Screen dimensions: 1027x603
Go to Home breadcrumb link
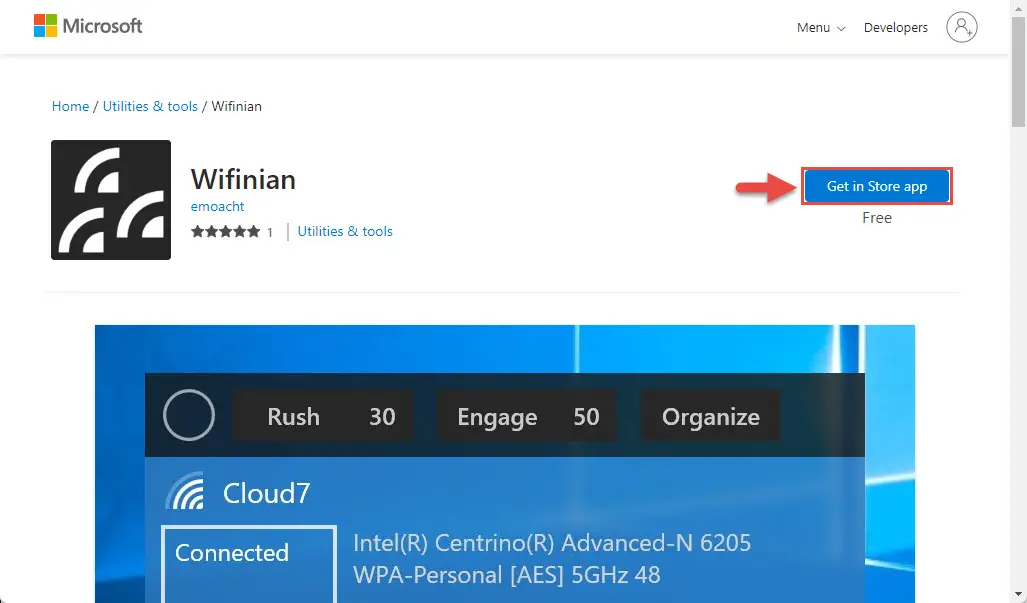point(70,106)
